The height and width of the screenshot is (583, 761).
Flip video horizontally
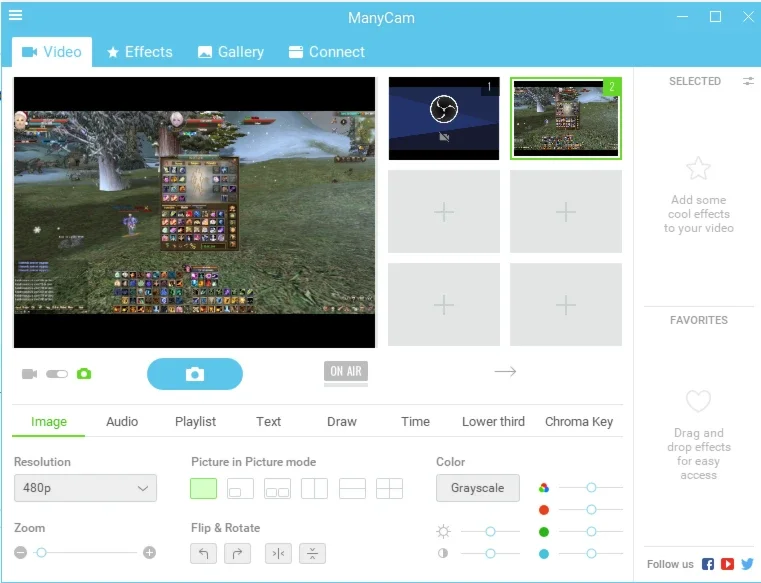point(279,553)
